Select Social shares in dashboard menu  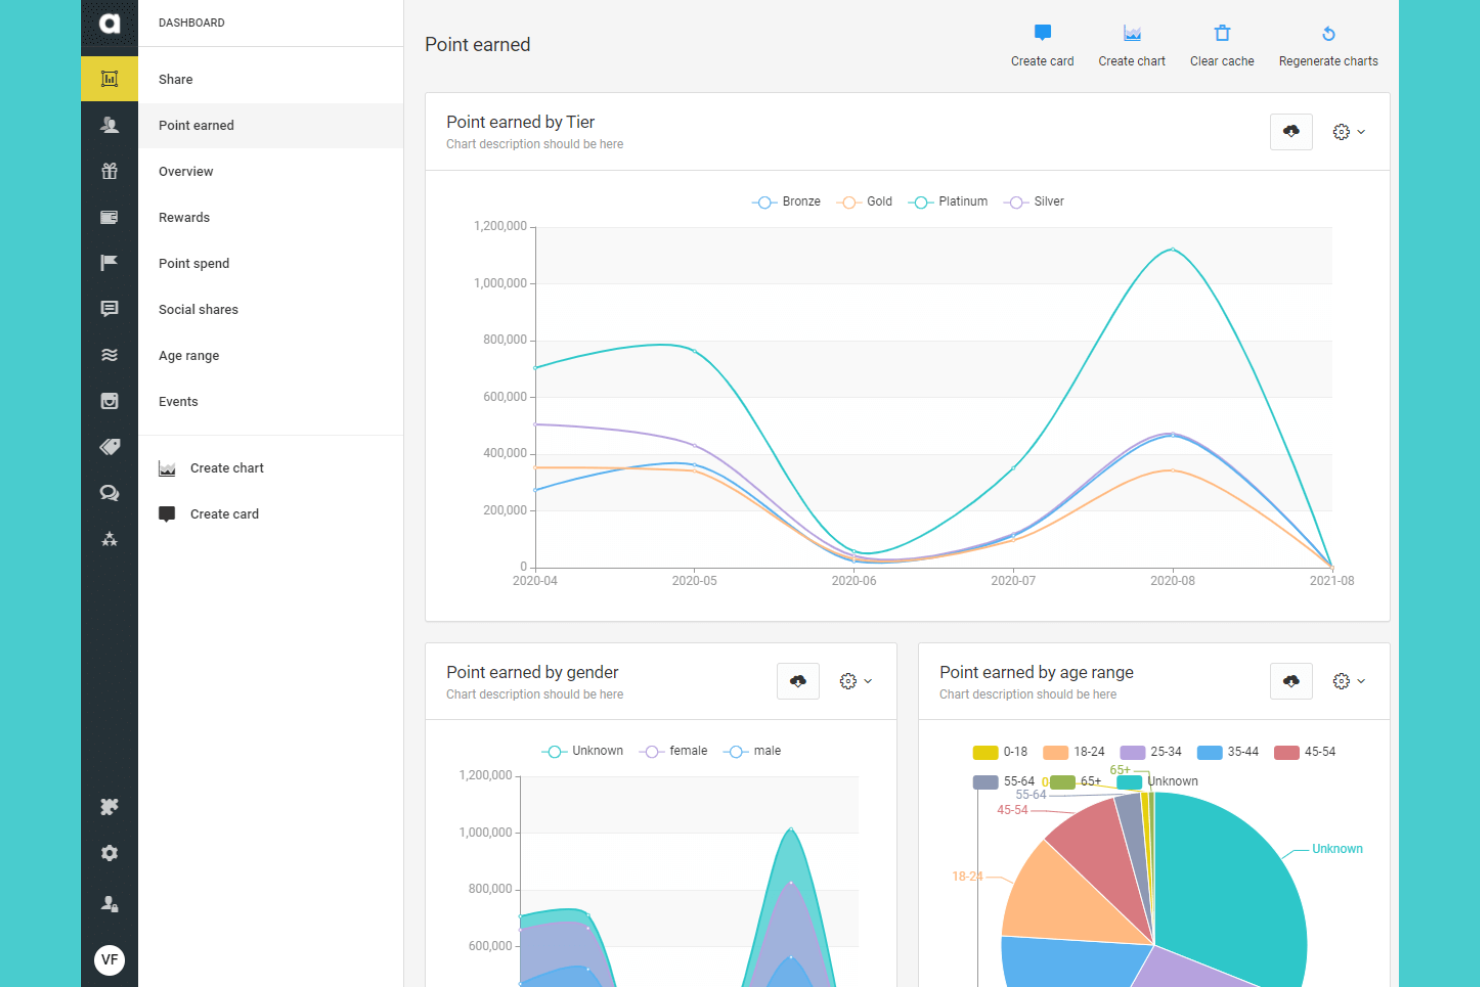pyautogui.click(x=270, y=309)
